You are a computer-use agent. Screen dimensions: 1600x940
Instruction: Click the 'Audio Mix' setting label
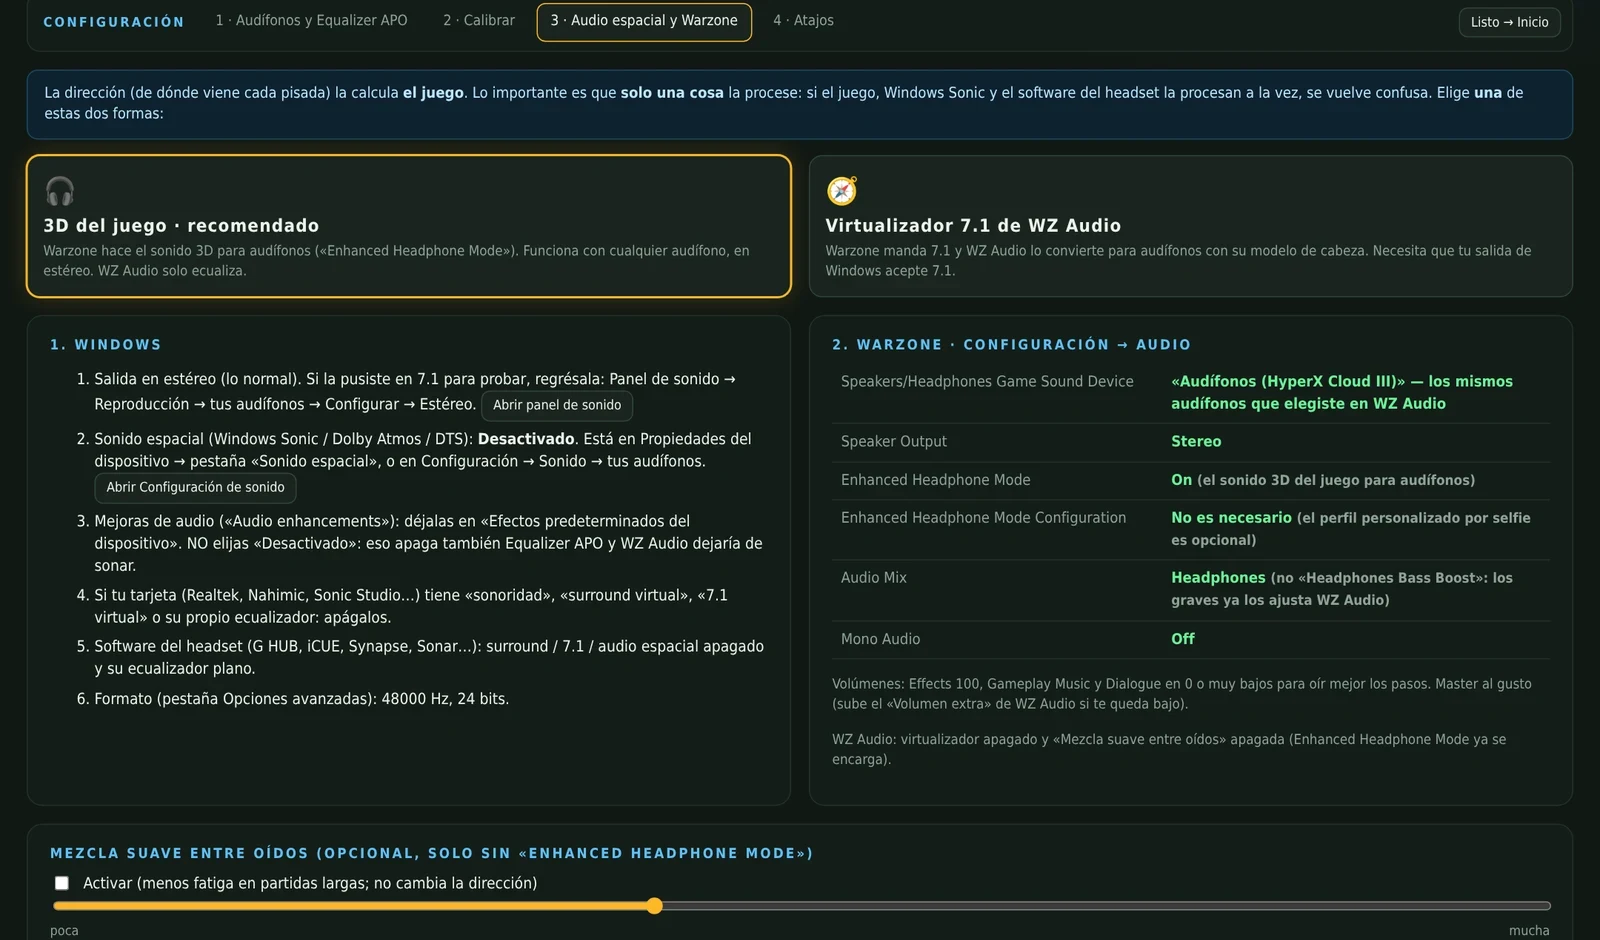[874, 578]
